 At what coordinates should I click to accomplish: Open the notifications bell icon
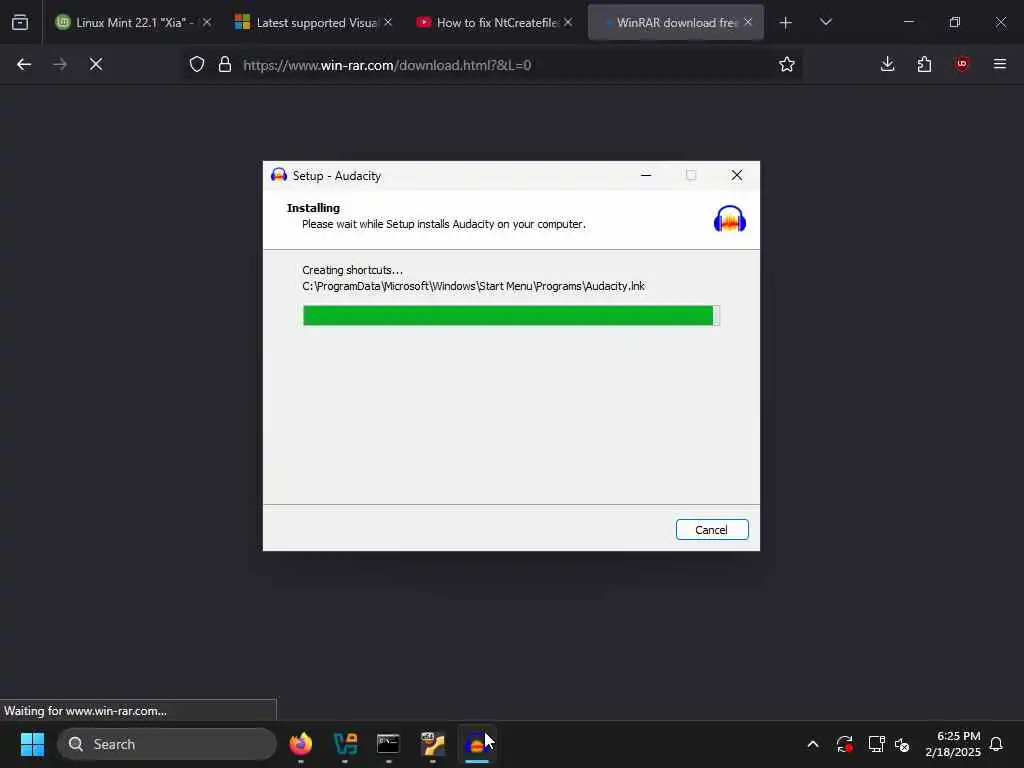tap(996, 744)
